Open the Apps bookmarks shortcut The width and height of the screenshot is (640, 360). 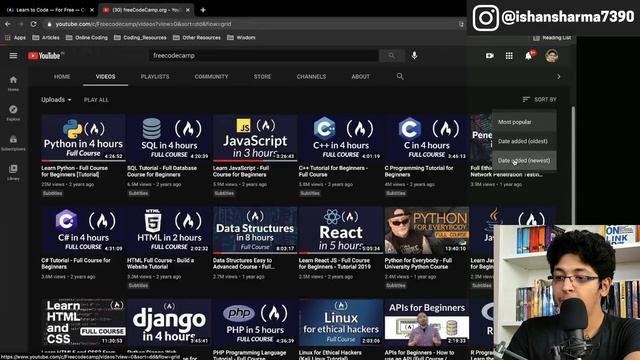click(x=16, y=38)
